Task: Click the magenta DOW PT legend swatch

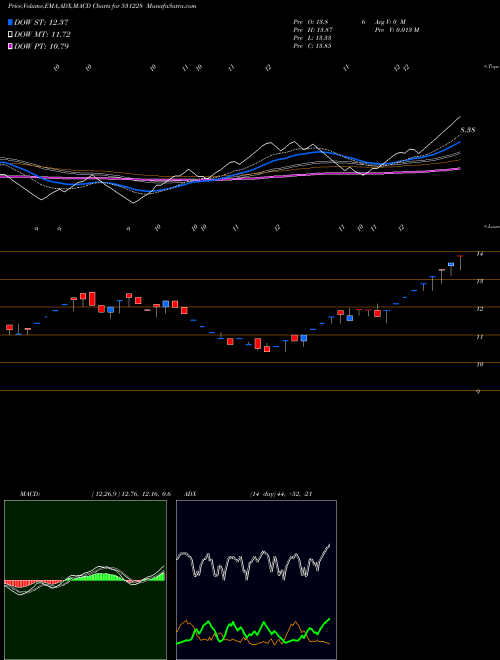Action: pyautogui.click(x=10, y=46)
